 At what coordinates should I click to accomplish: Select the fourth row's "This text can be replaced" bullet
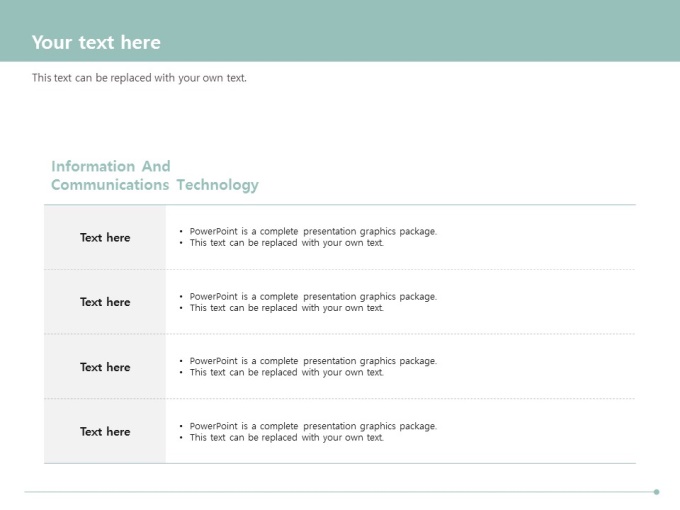click(286, 438)
